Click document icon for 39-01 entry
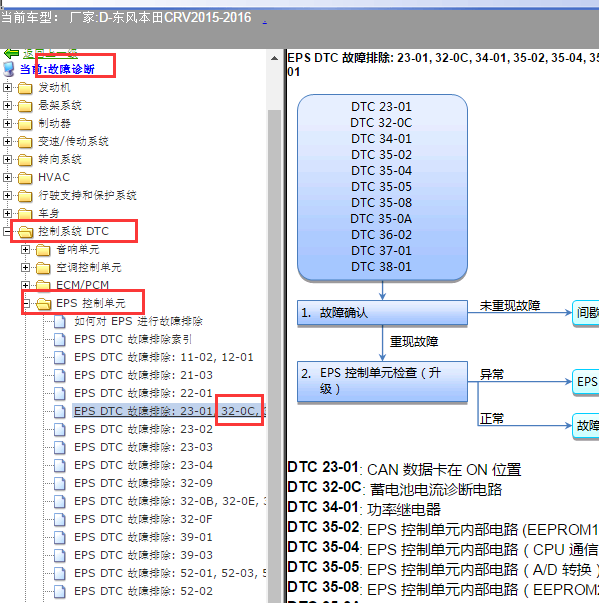This screenshot has width=599, height=603. 60,538
